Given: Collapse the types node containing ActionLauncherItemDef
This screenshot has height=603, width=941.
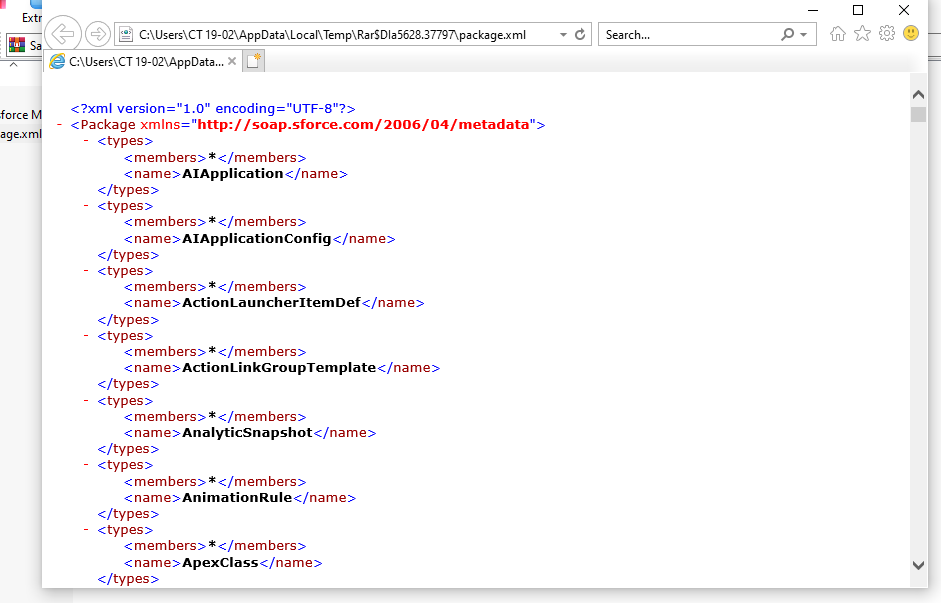Looking at the screenshot, I should click(86, 271).
